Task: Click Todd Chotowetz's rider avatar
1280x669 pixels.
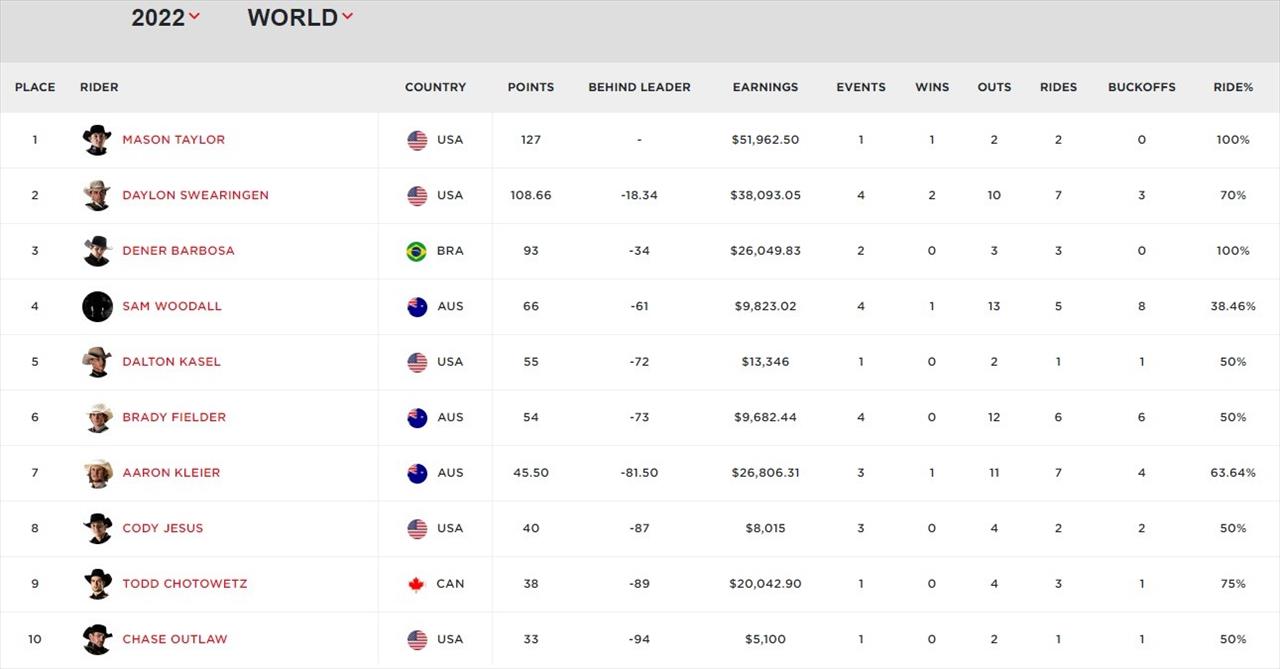Action: (97, 584)
